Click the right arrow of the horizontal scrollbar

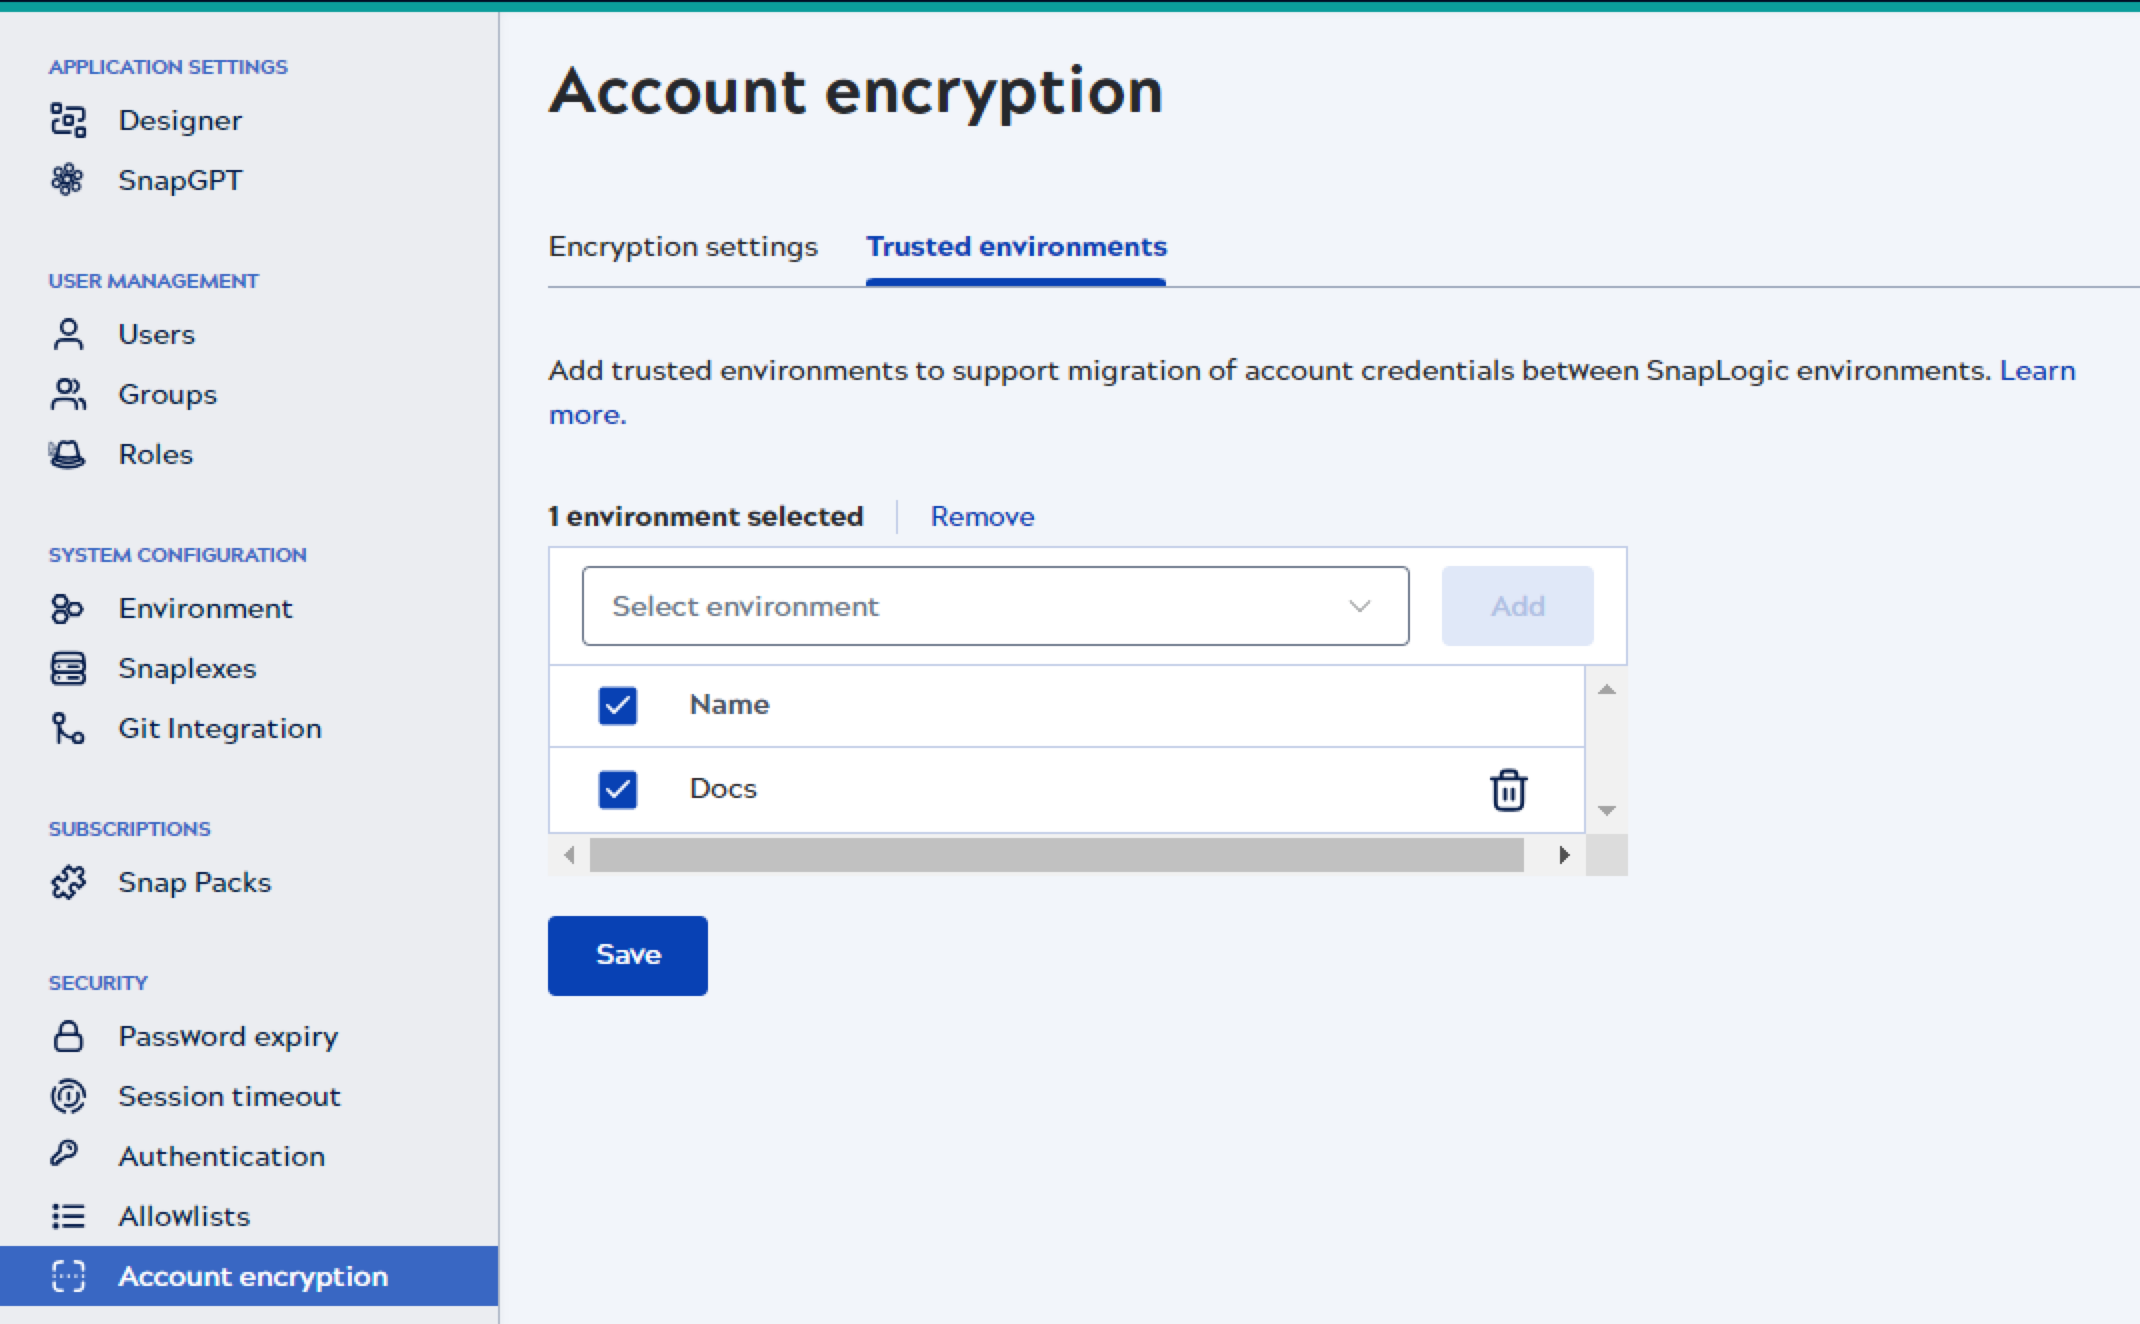(x=1564, y=854)
